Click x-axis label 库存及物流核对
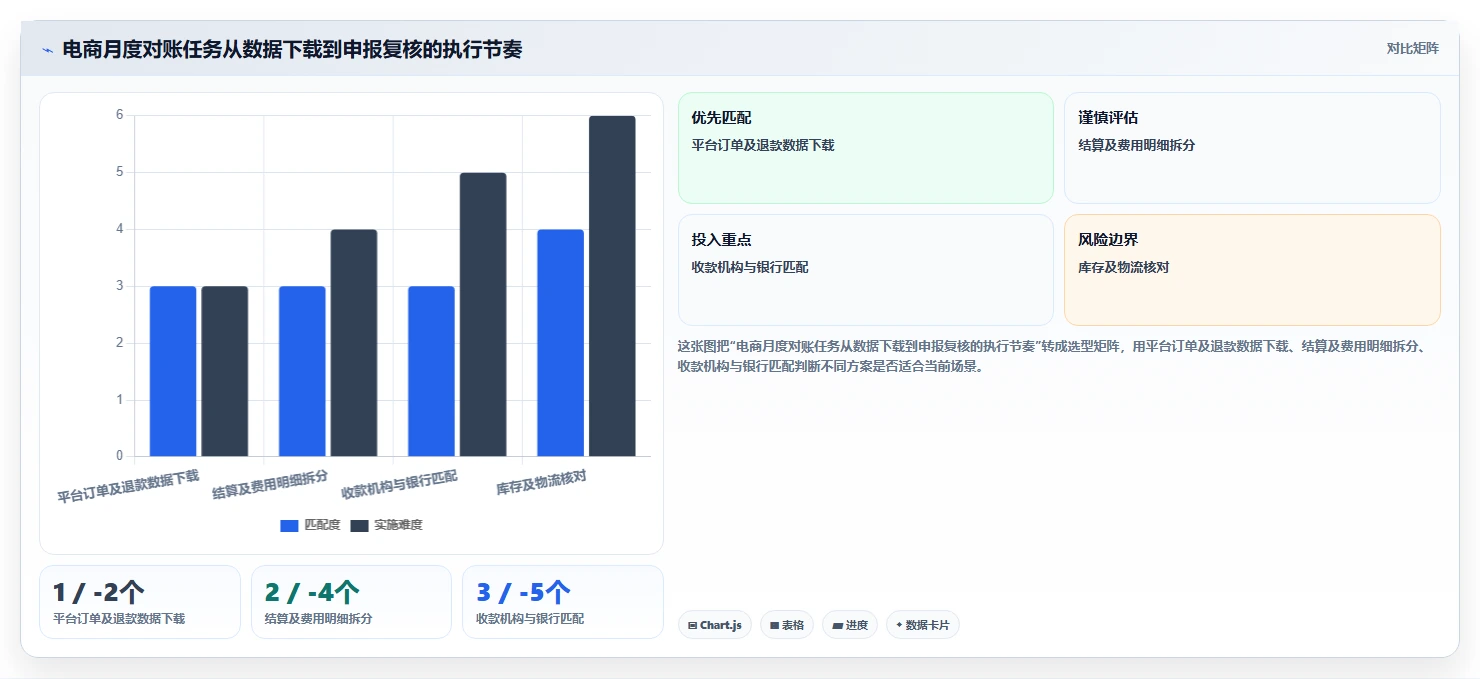Viewport: 1480px width, 679px height. (x=541, y=483)
